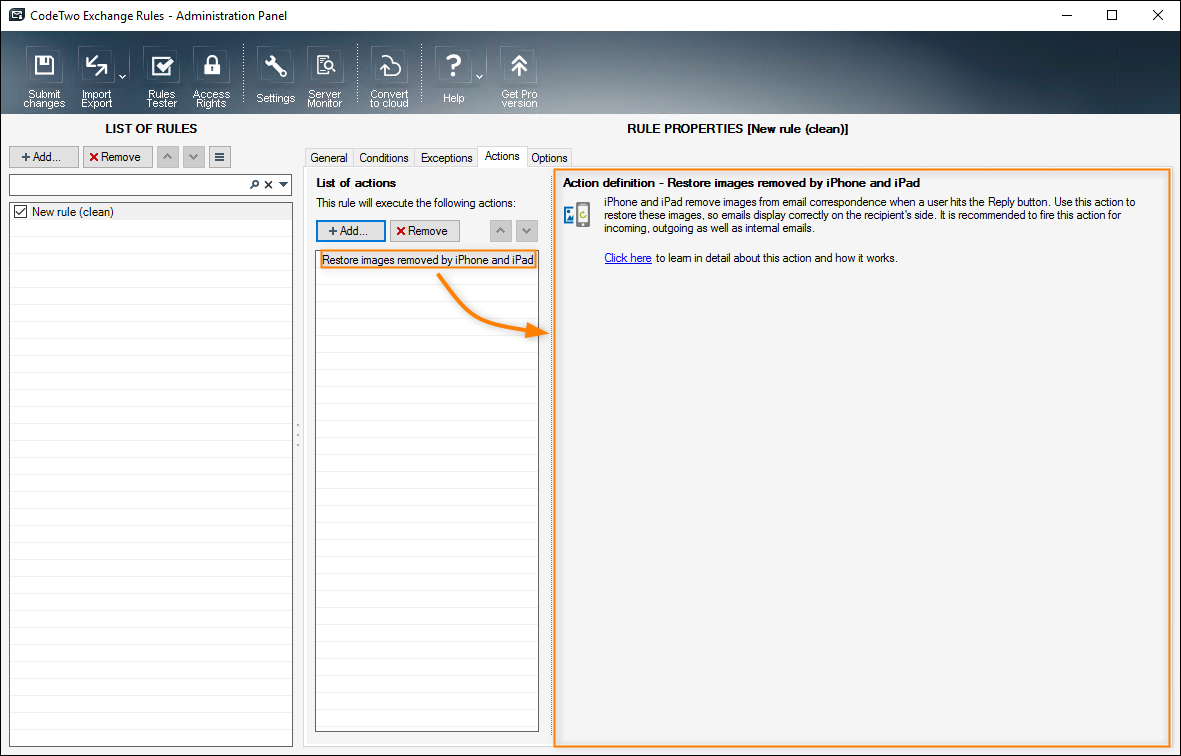Switch to the Exceptions tab
Screen dimensions: 1181x756
click(x=447, y=157)
